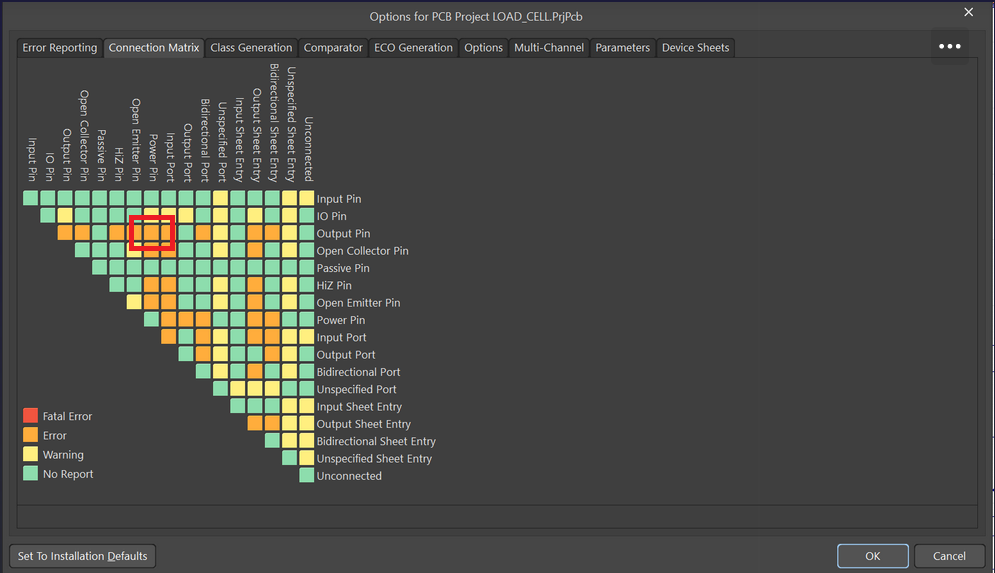Toggle Output Sheet Entry row Unconnected cell
995x573 pixels.
coord(306,423)
